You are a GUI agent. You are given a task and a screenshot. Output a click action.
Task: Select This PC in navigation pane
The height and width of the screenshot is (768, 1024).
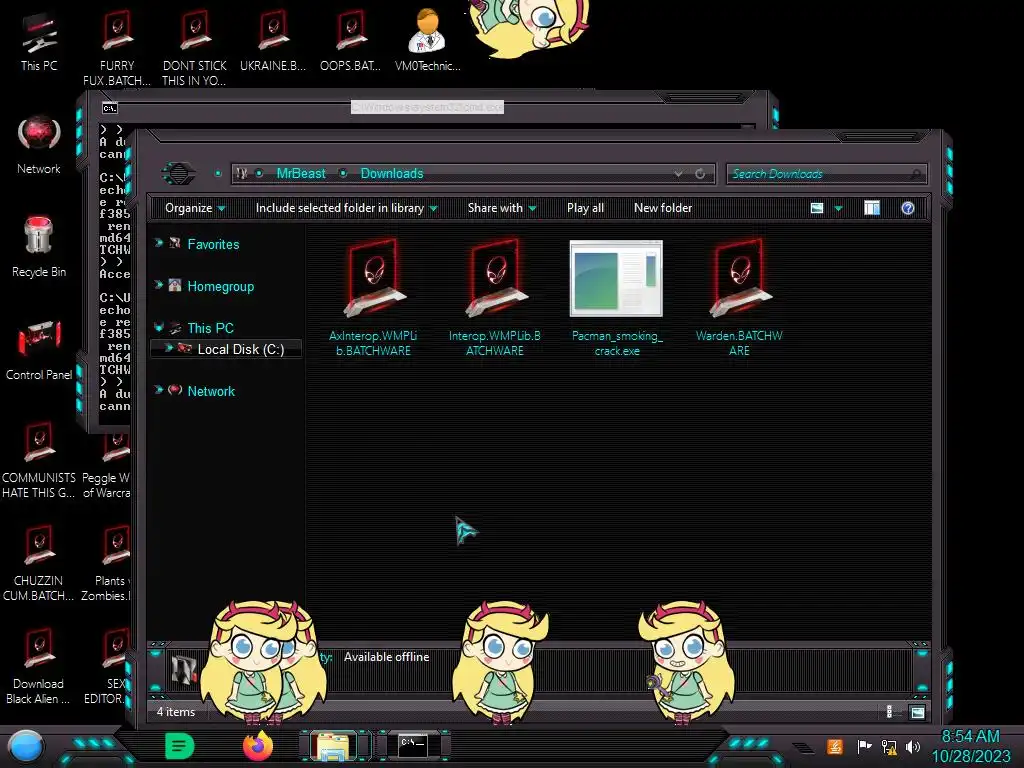(210, 328)
